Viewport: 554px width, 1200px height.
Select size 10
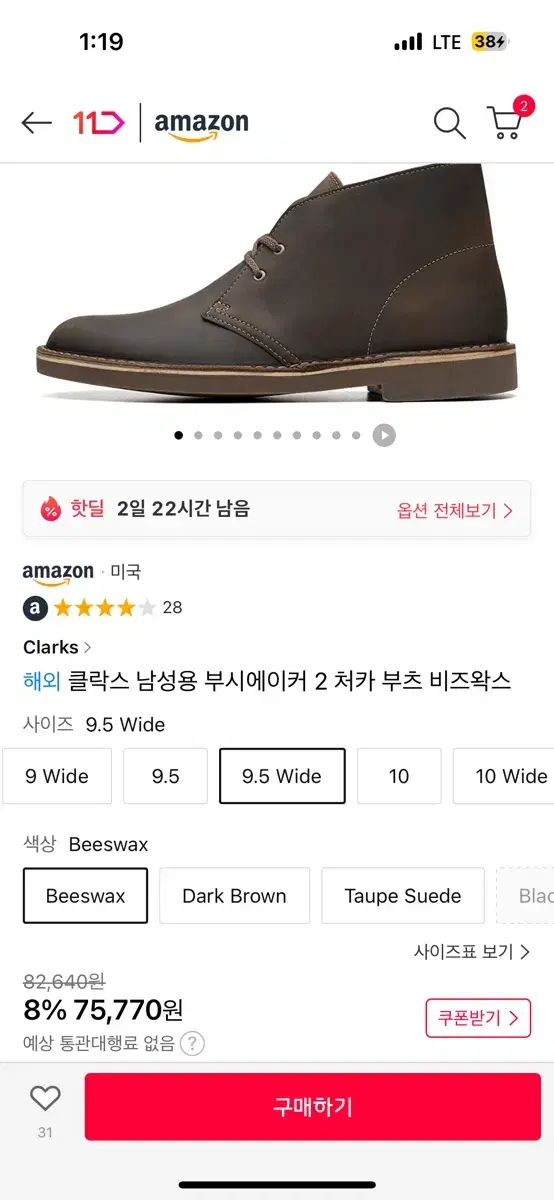click(399, 776)
